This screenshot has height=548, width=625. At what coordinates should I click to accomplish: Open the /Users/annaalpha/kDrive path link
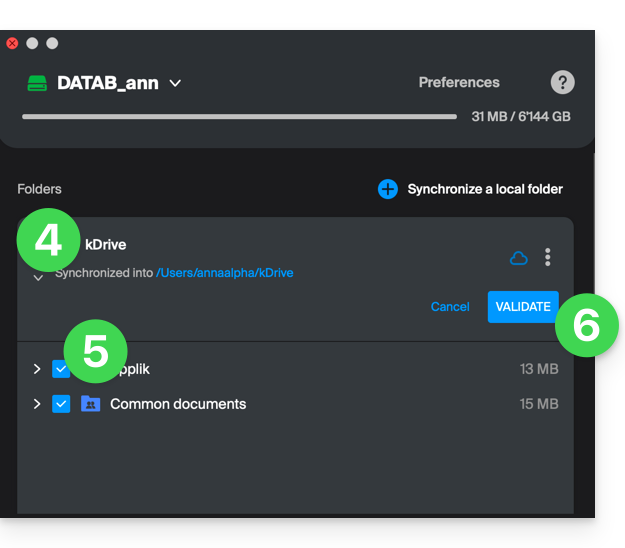point(224,272)
